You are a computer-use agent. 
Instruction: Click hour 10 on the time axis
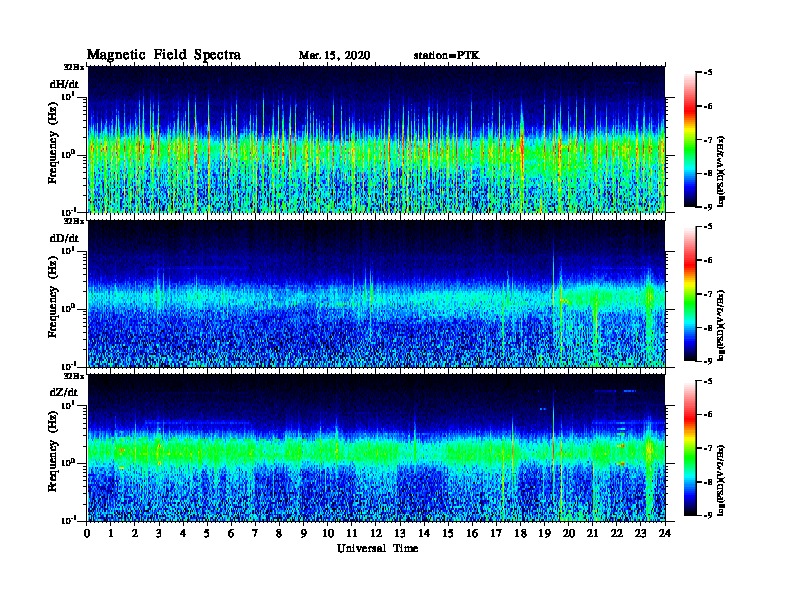tap(328, 533)
